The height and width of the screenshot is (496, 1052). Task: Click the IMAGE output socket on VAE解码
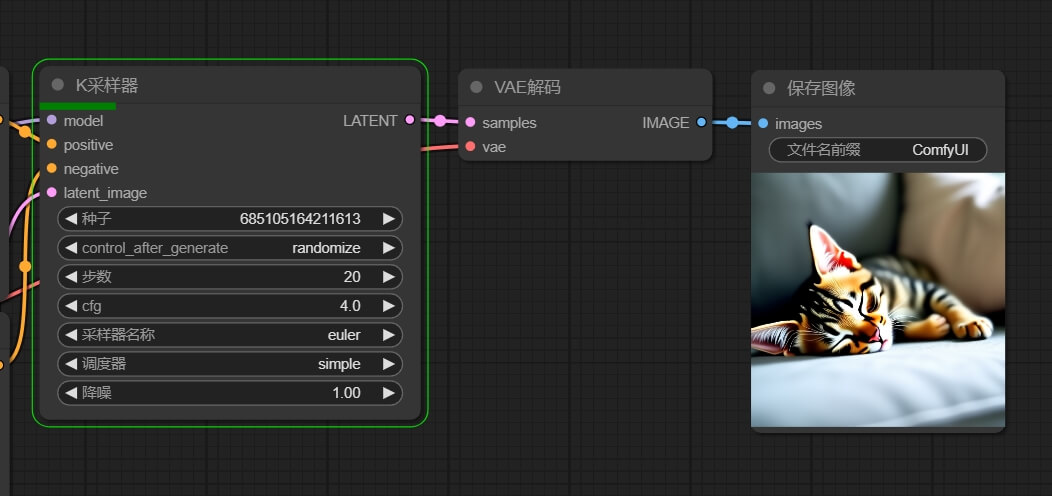click(701, 122)
